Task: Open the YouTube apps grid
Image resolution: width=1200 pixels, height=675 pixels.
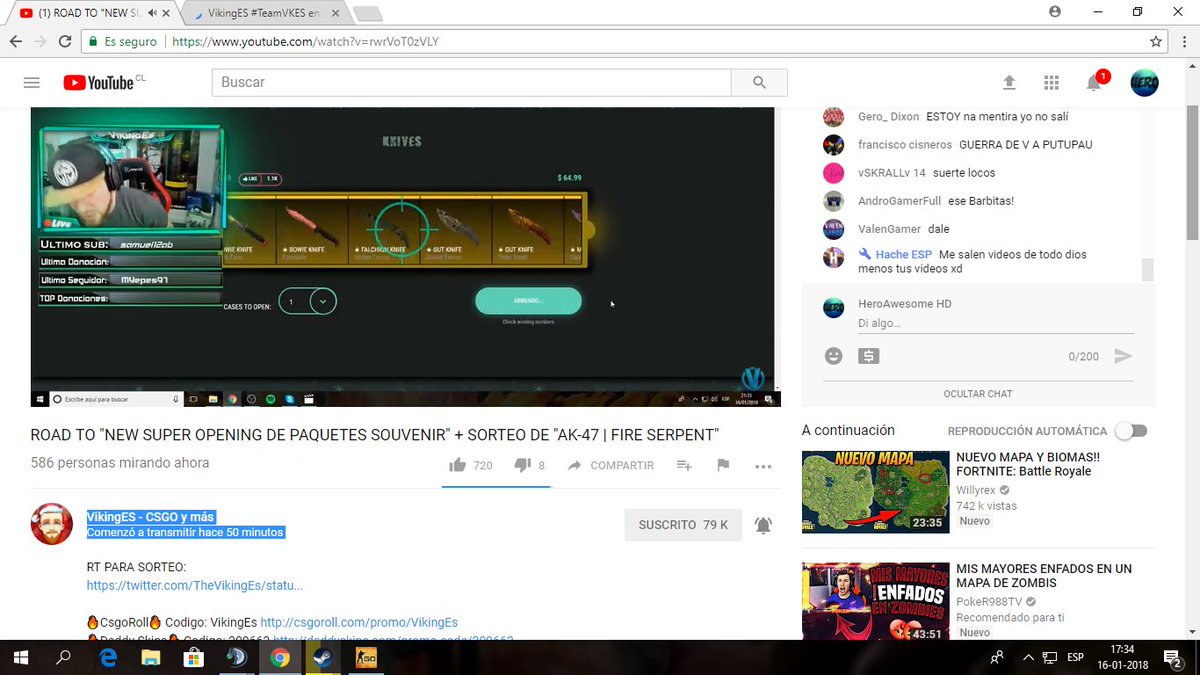Action: click(x=1051, y=83)
